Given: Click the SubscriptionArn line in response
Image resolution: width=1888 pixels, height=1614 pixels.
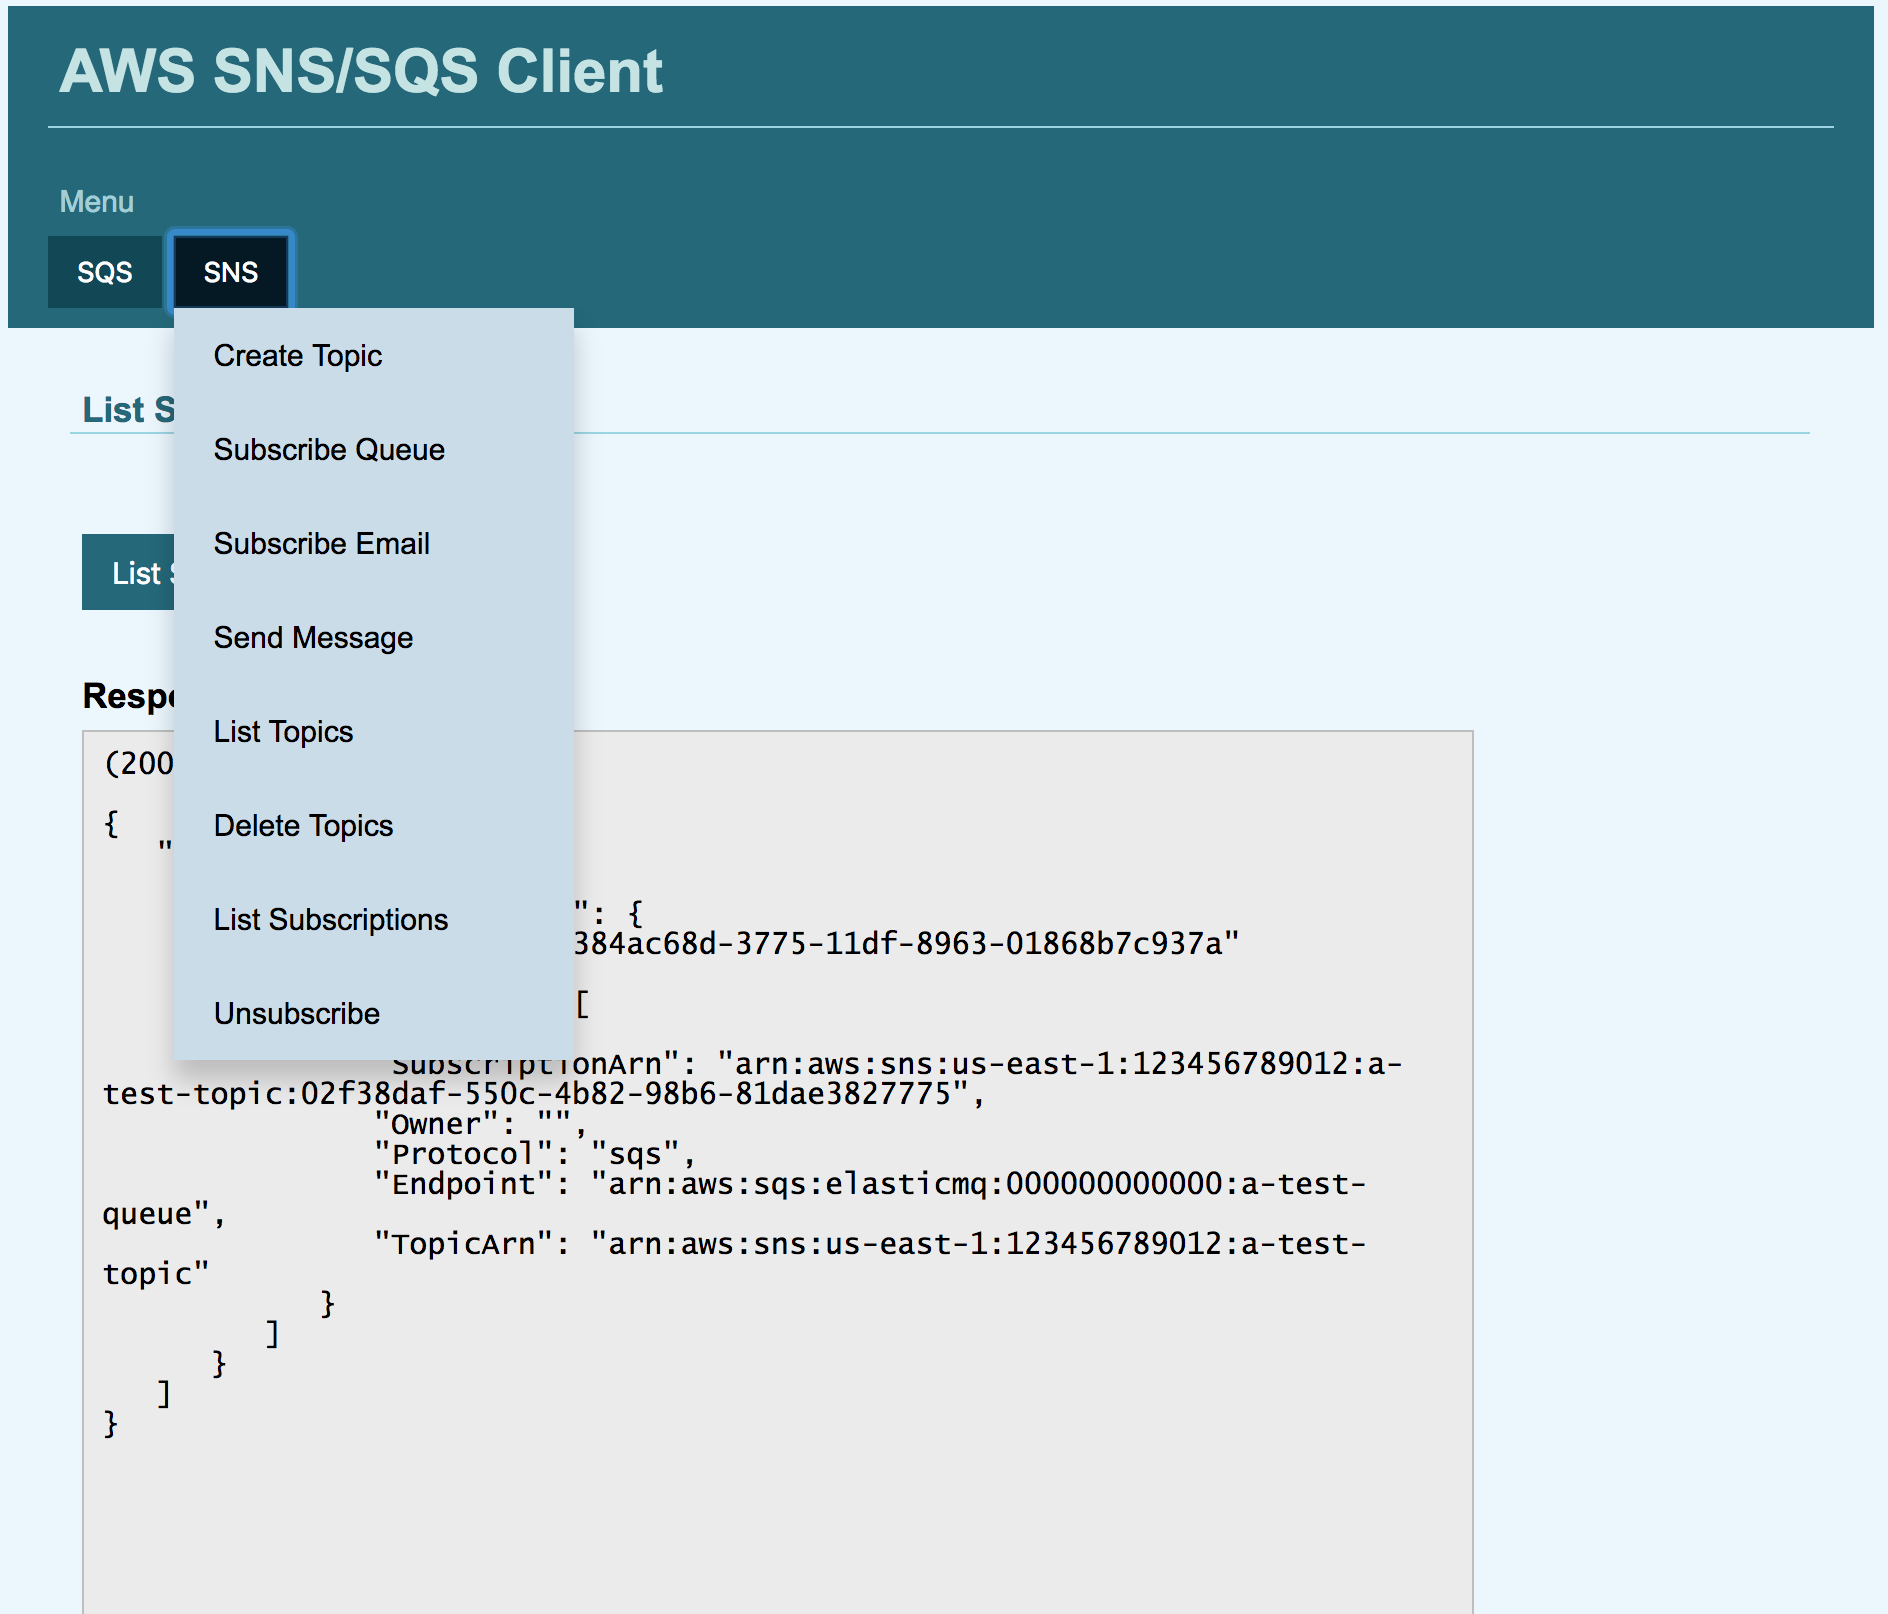Looking at the screenshot, I should [x=896, y=1064].
